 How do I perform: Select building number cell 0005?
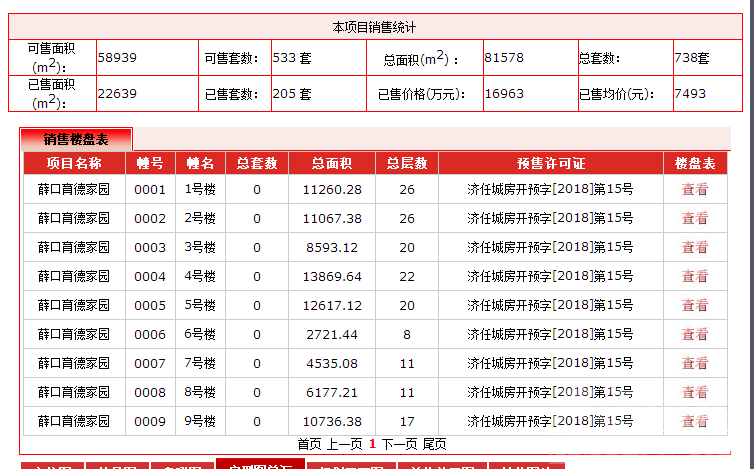point(150,305)
